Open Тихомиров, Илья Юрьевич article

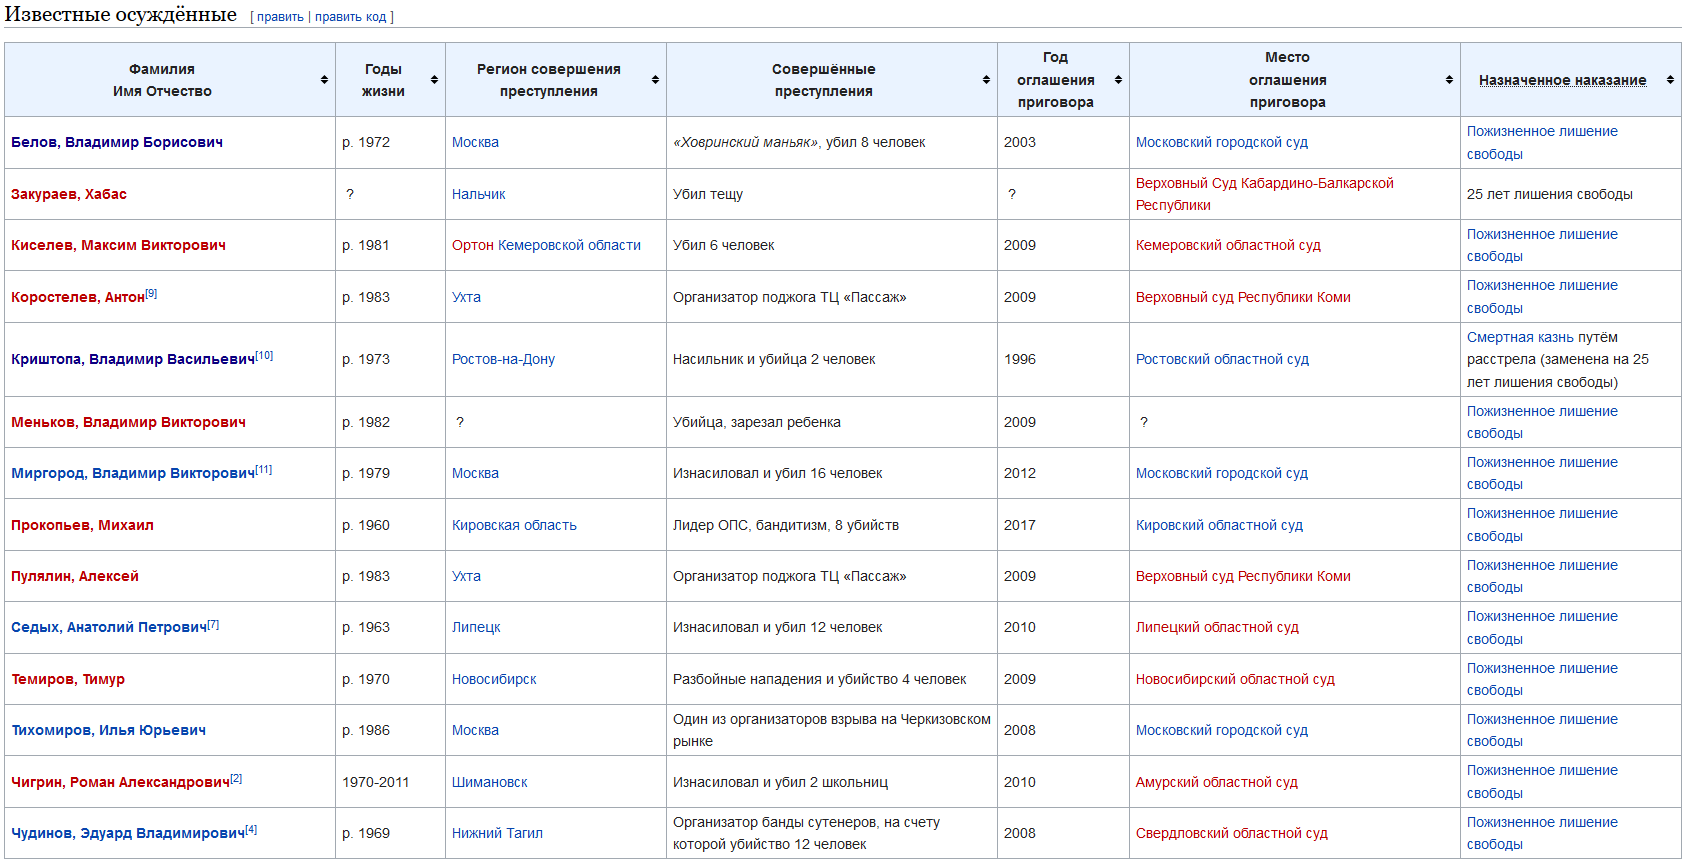tap(108, 730)
